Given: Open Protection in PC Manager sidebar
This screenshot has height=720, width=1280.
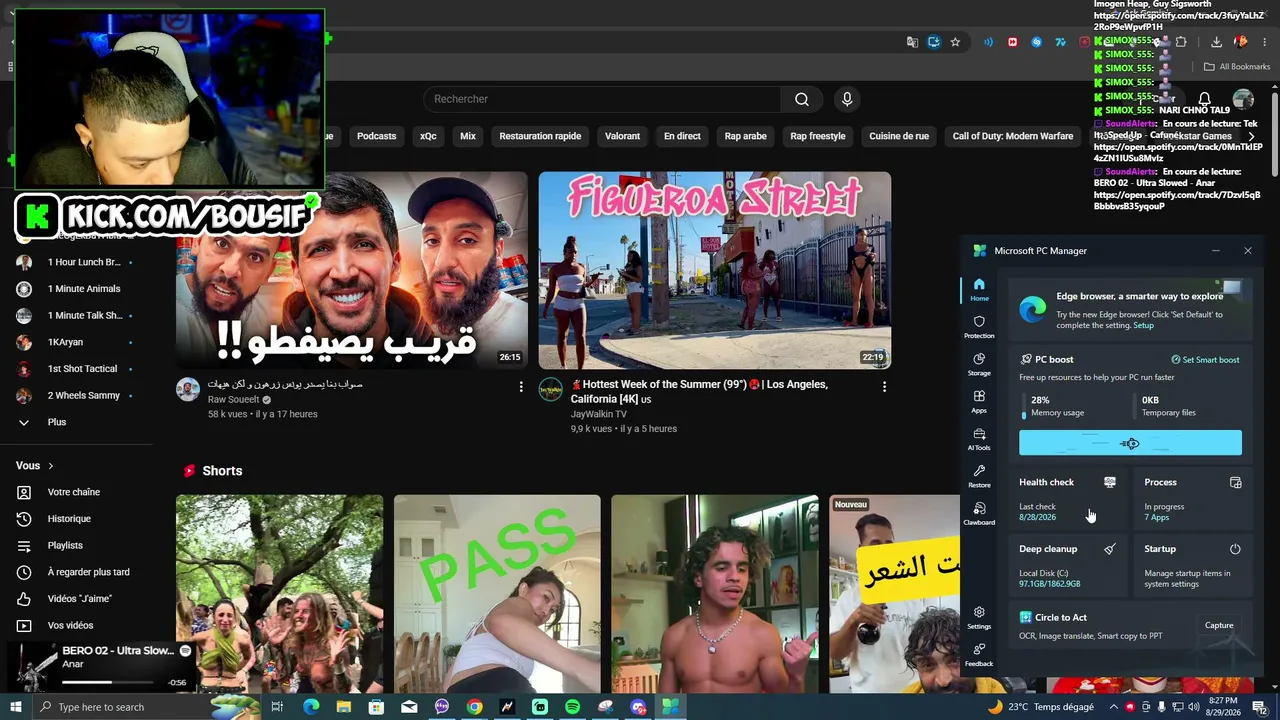Looking at the screenshot, I should click(x=979, y=327).
